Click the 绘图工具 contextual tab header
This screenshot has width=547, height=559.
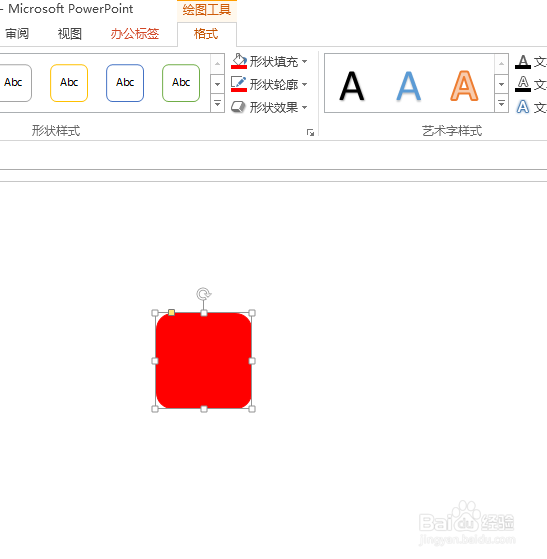tap(207, 10)
